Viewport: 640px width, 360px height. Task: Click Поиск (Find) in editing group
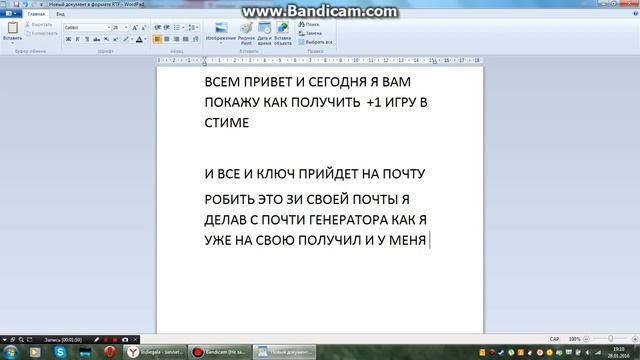coord(309,24)
